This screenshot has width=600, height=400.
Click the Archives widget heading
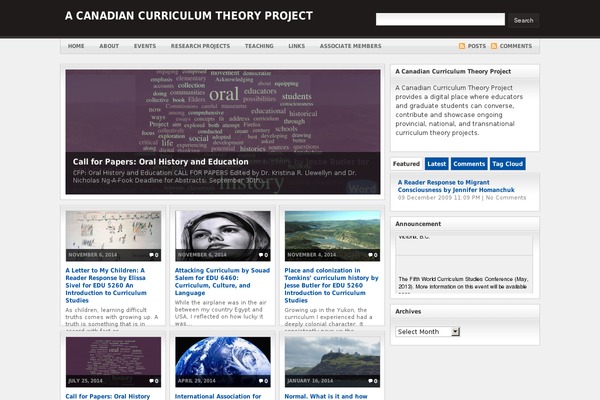(408, 312)
